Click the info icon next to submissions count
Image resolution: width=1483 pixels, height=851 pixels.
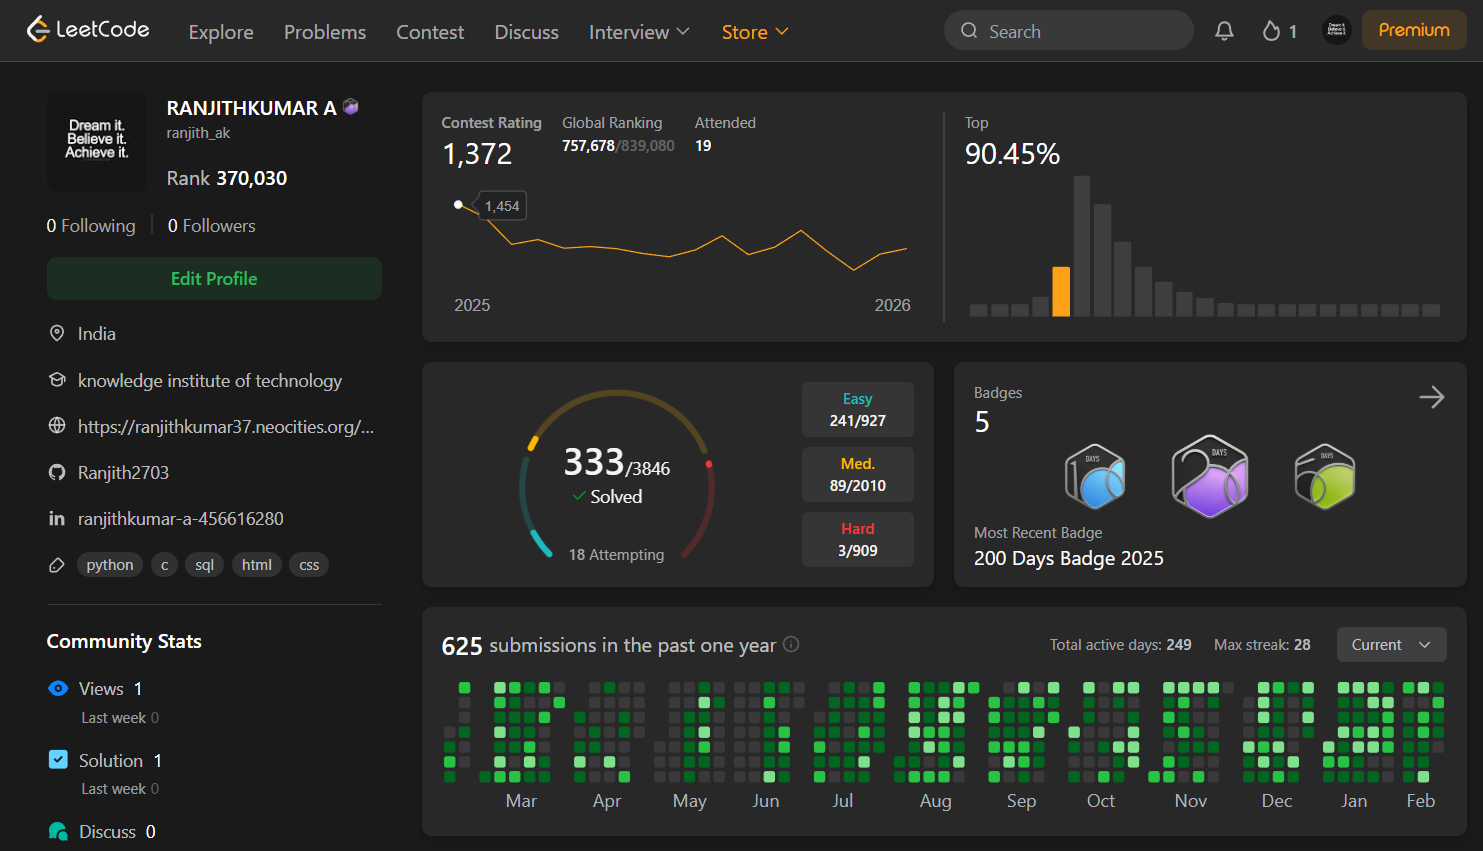point(790,645)
